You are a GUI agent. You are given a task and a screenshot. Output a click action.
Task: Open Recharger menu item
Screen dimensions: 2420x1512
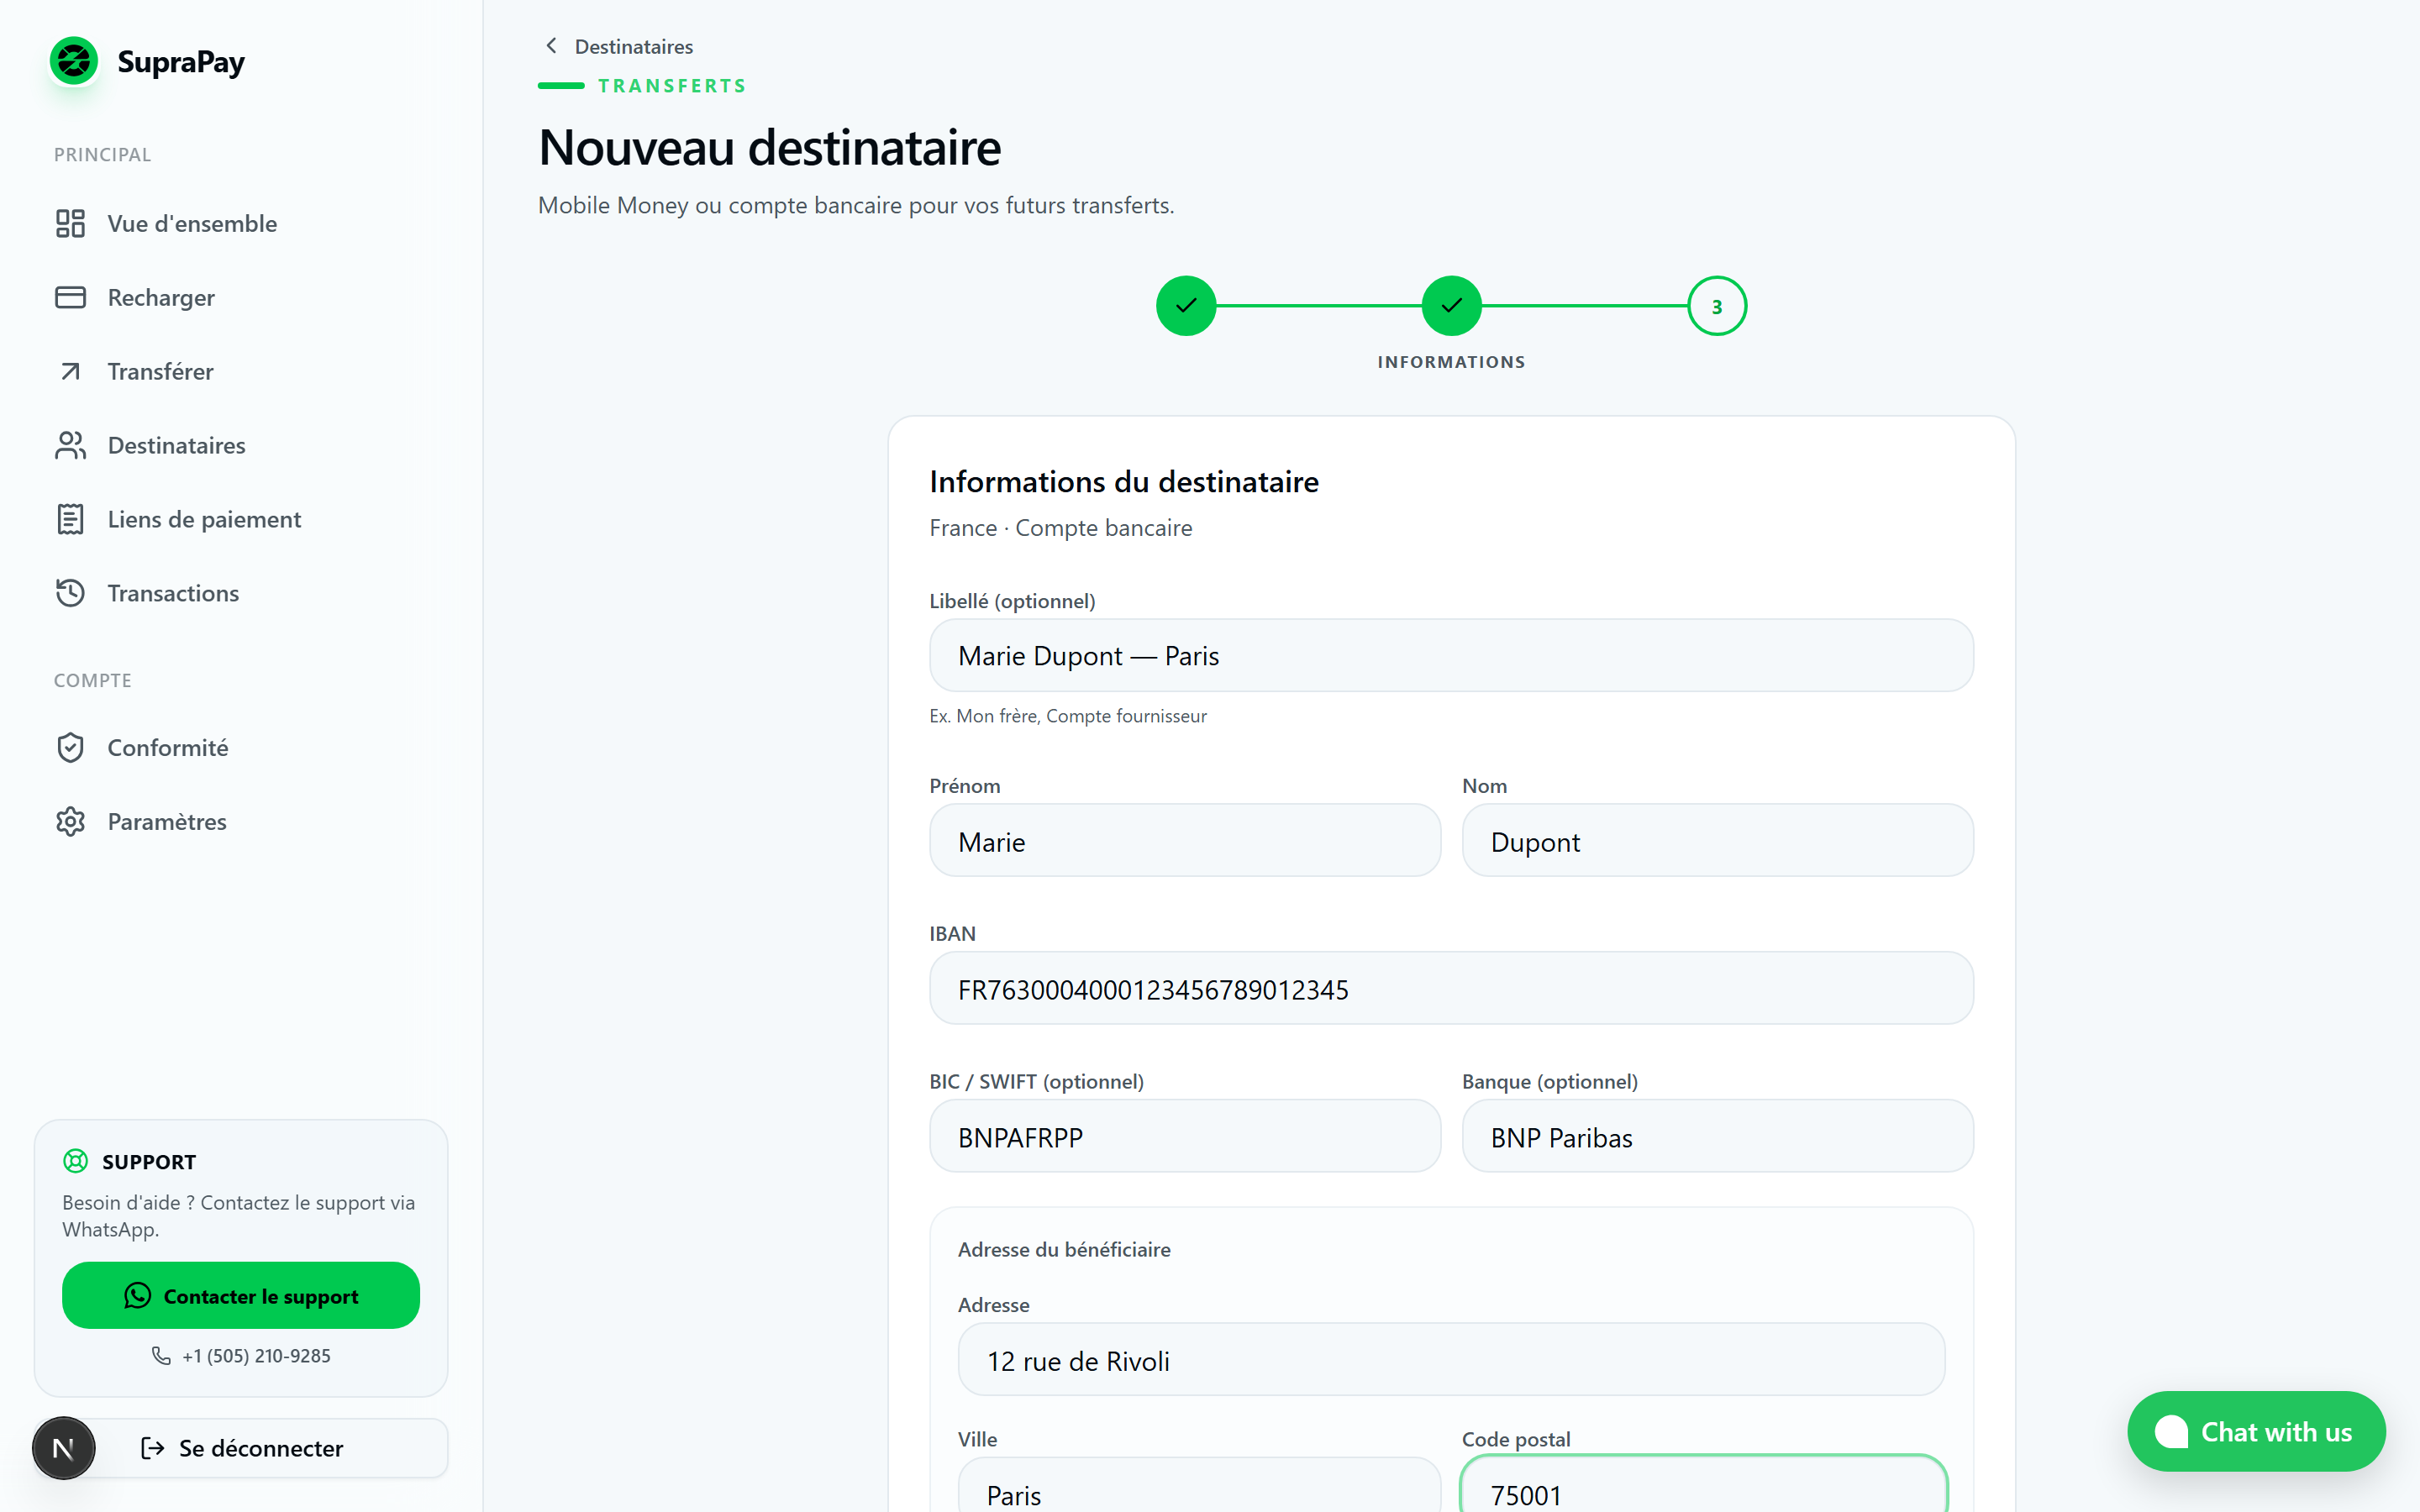tap(241, 297)
